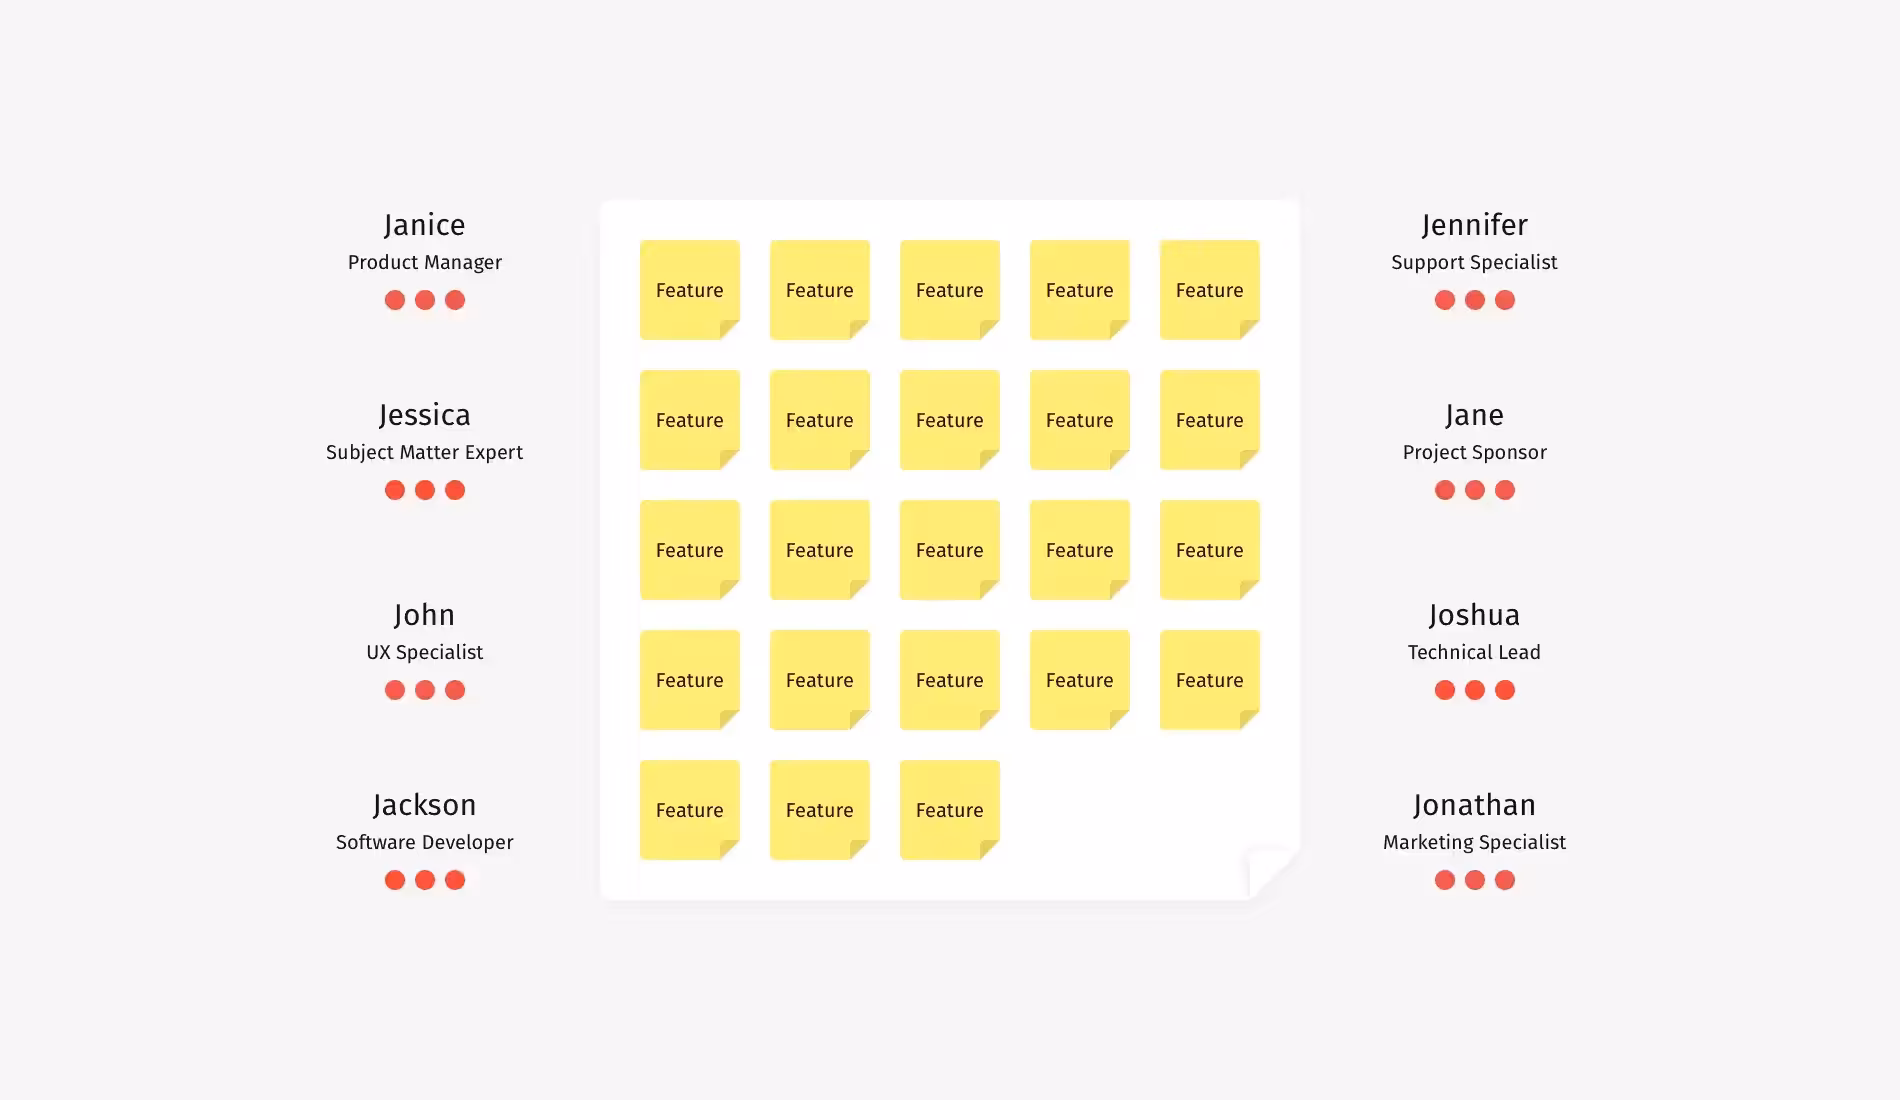Click the UX Specialist label
This screenshot has width=1900, height=1100.
(x=425, y=652)
